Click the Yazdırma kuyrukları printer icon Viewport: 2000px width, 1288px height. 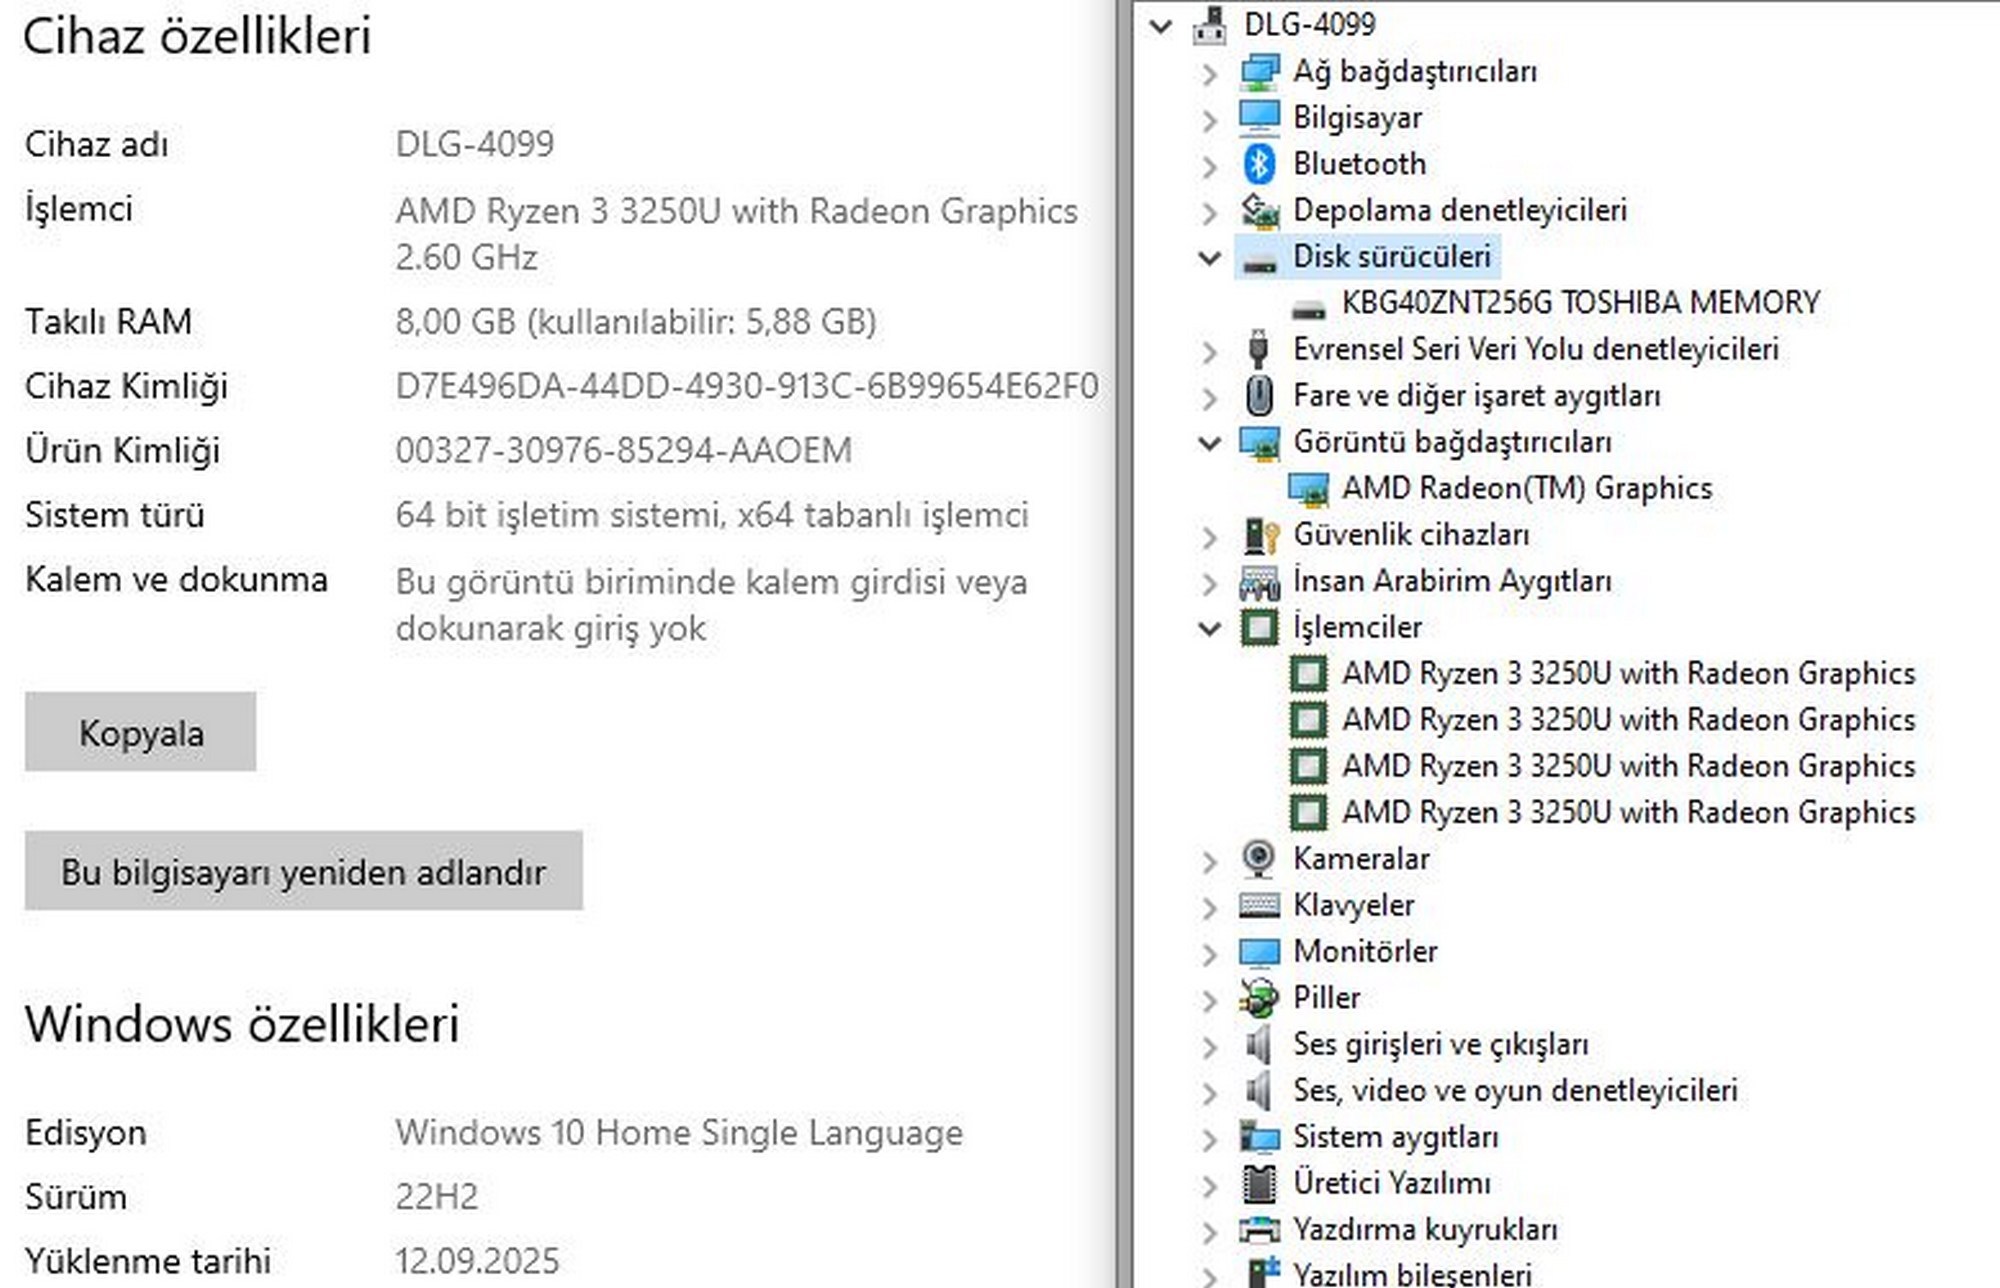coord(1259,1229)
